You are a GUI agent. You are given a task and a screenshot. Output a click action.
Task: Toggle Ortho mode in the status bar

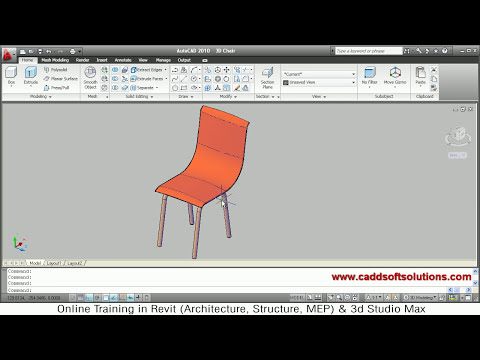[x=89, y=297]
